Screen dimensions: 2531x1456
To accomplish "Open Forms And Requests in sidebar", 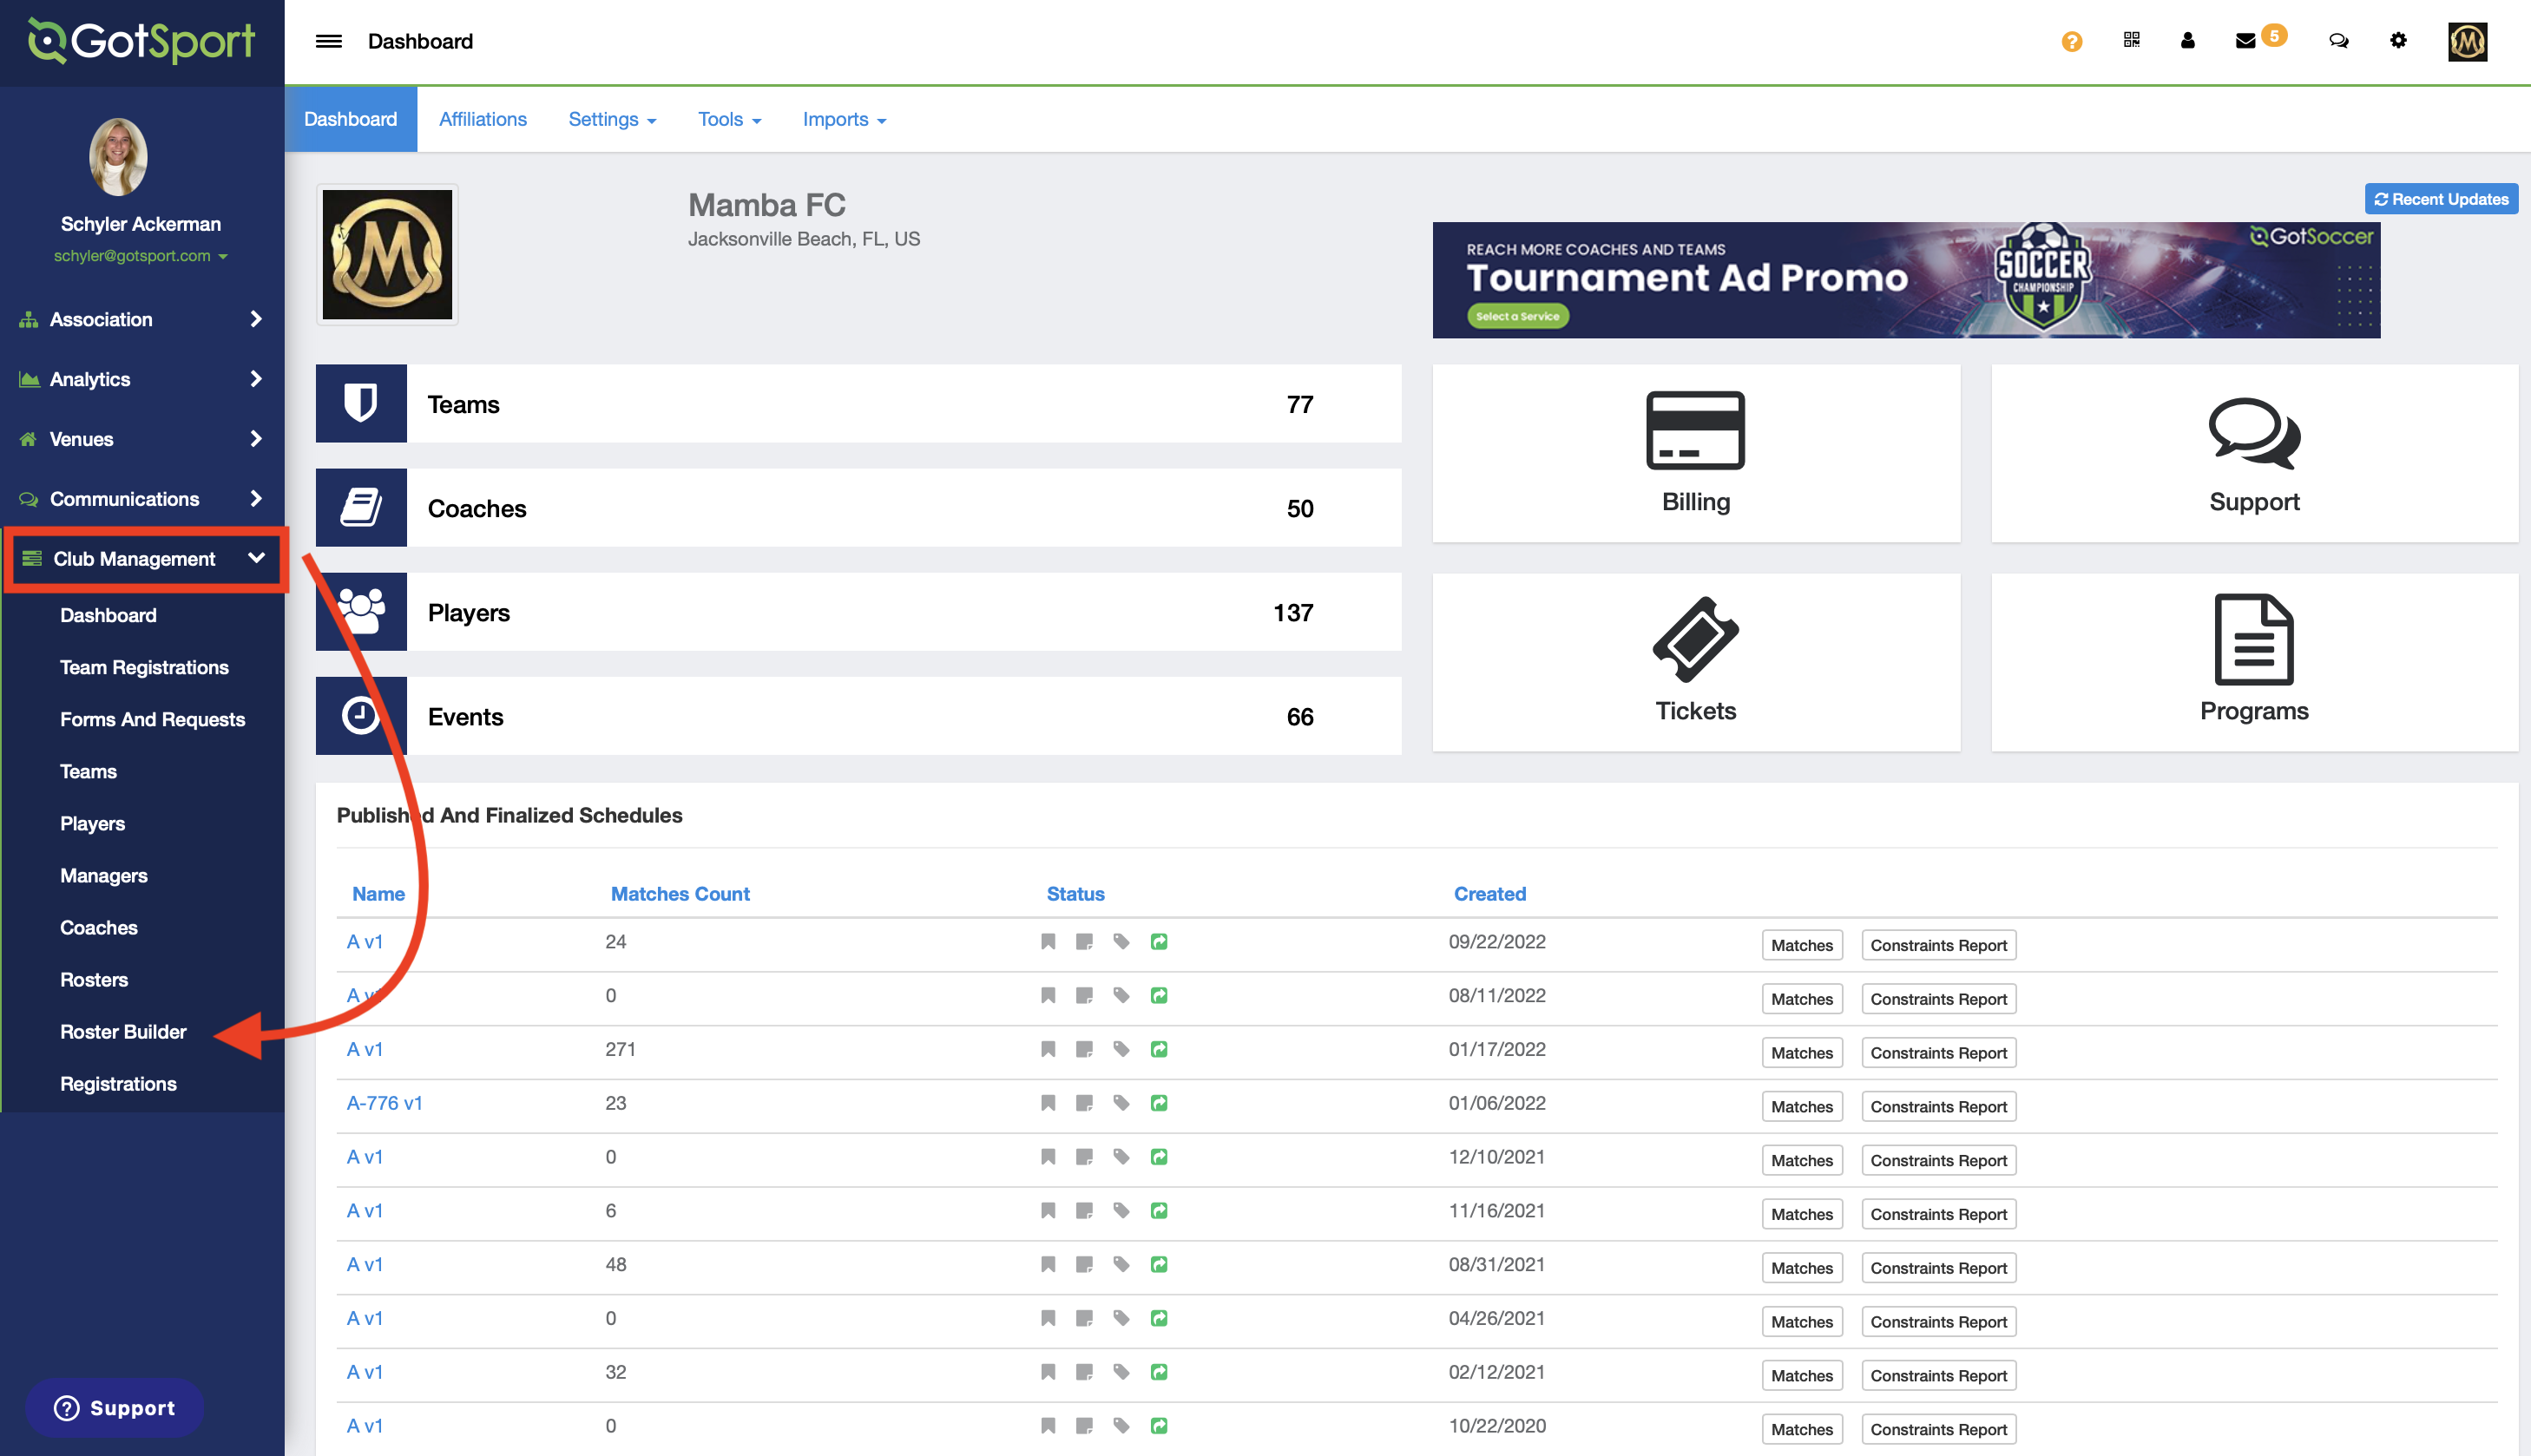I will (x=152, y=719).
